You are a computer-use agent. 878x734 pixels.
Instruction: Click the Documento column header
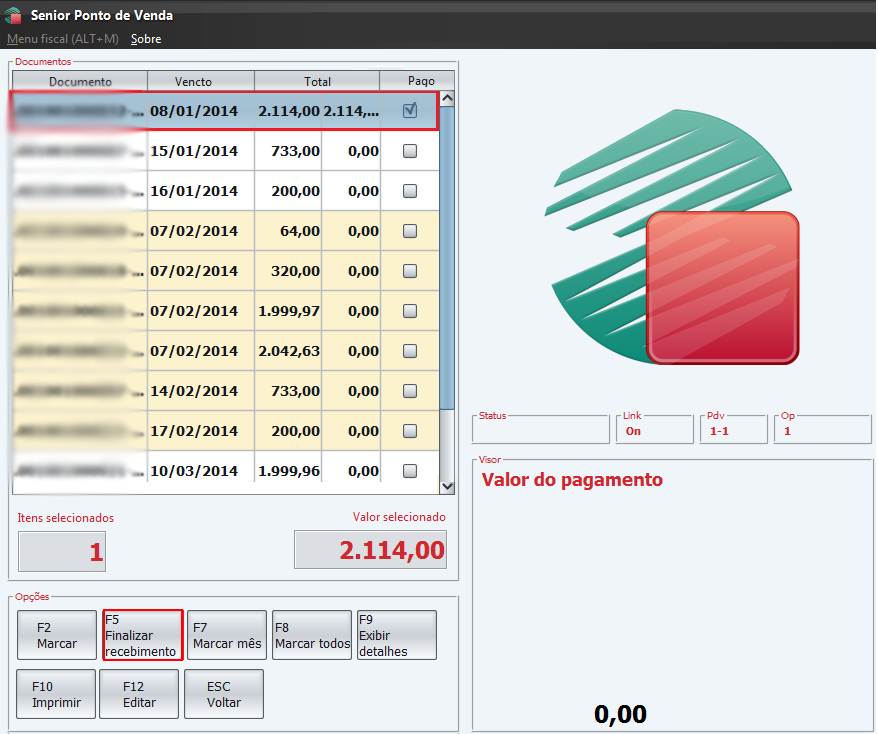(x=80, y=81)
